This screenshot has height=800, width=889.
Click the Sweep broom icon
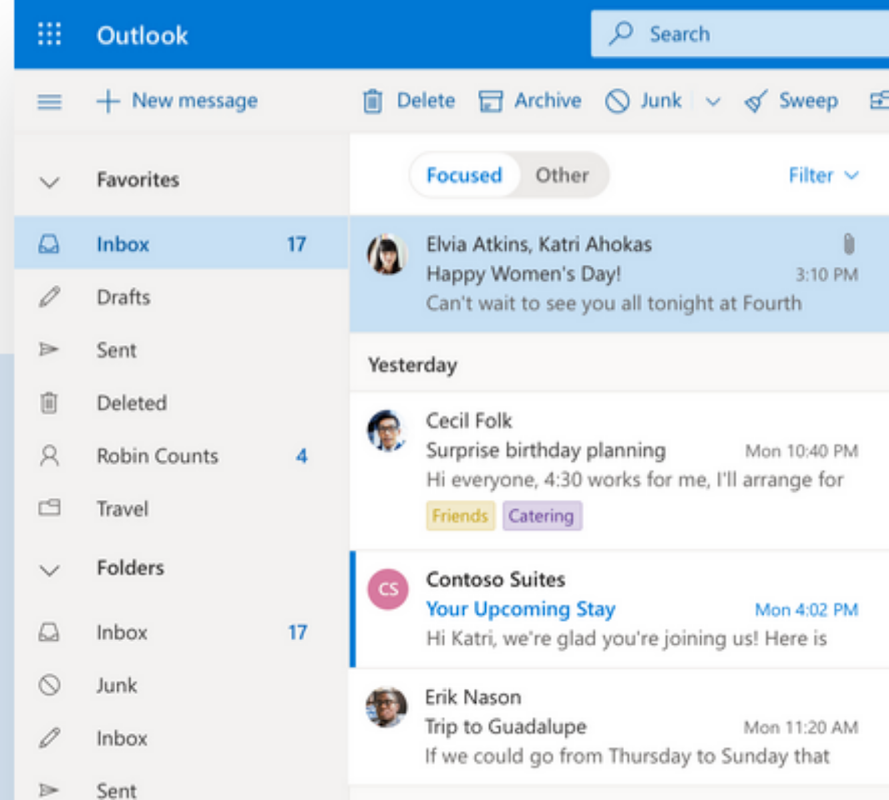756,101
